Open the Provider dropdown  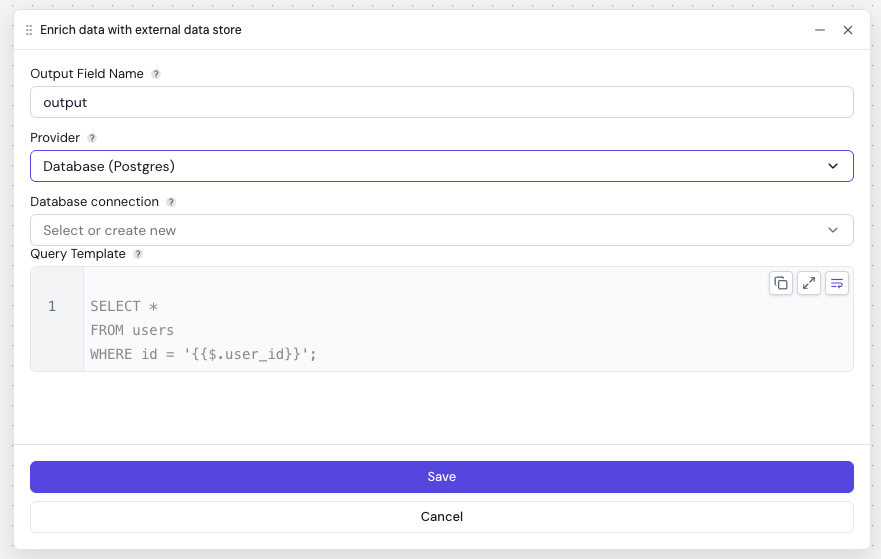tap(442, 166)
